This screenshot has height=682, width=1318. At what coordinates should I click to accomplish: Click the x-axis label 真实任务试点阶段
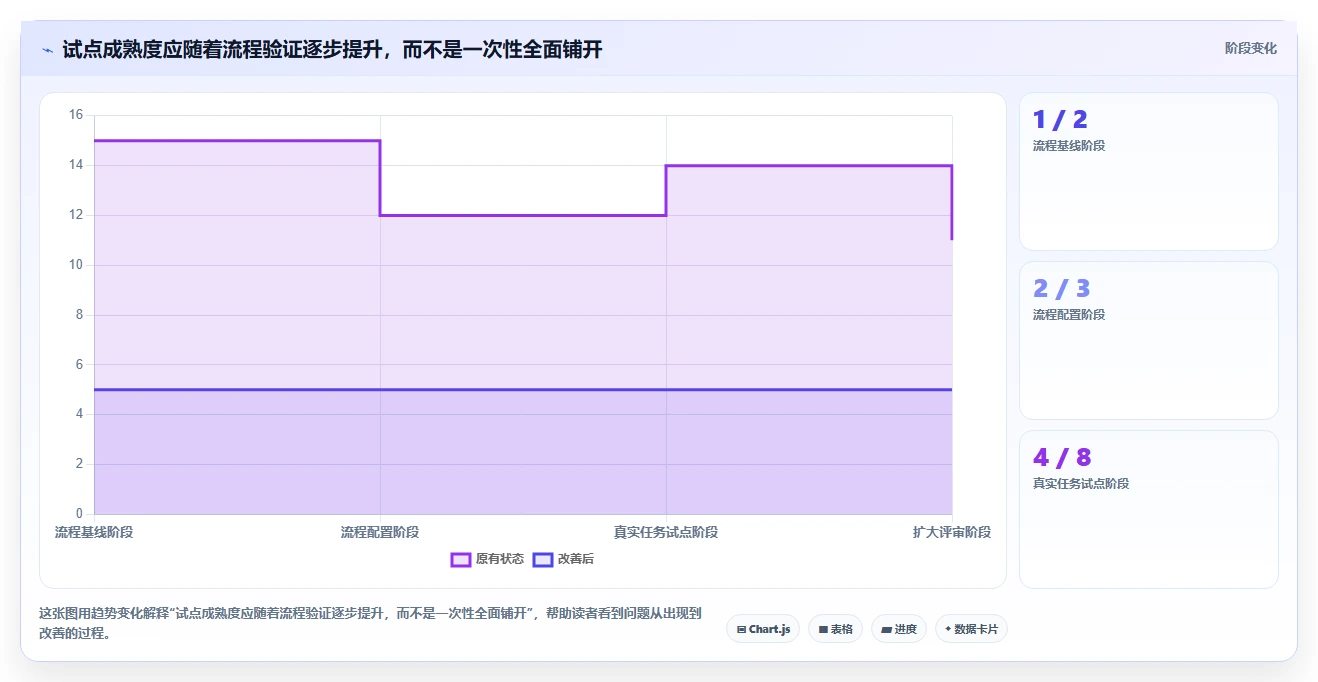coord(666,532)
